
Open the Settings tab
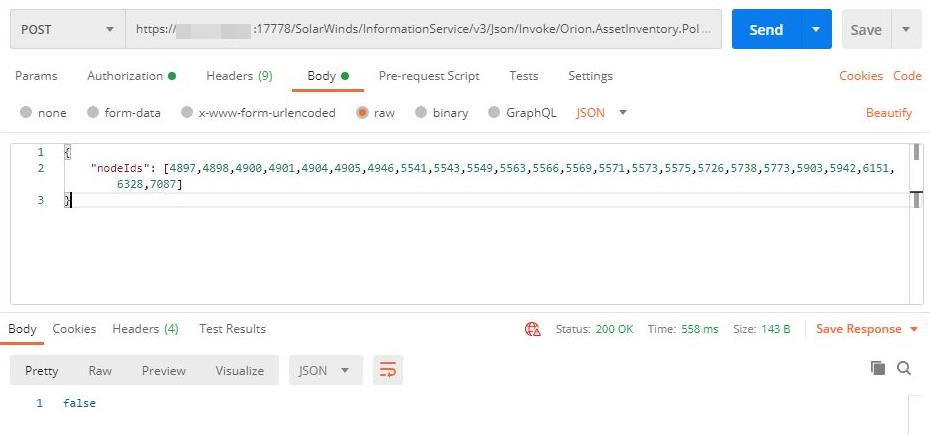pyautogui.click(x=590, y=76)
